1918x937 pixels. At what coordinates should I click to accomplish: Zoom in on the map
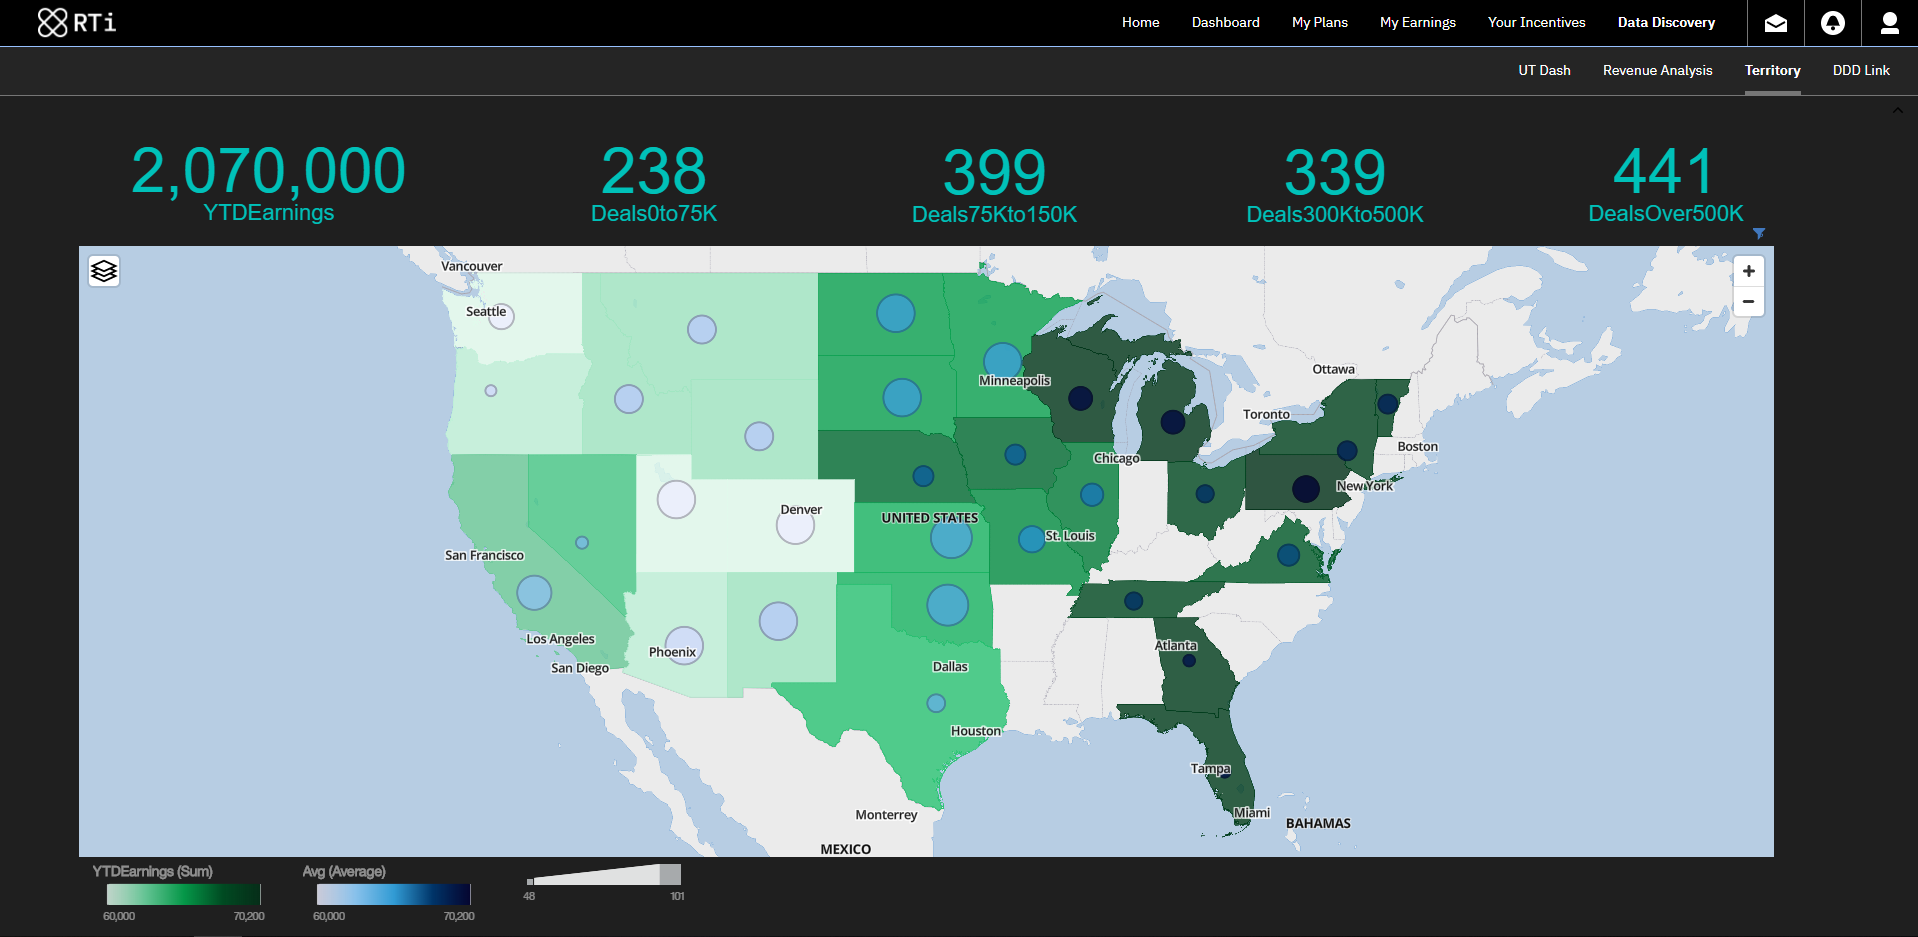[1748, 270]
